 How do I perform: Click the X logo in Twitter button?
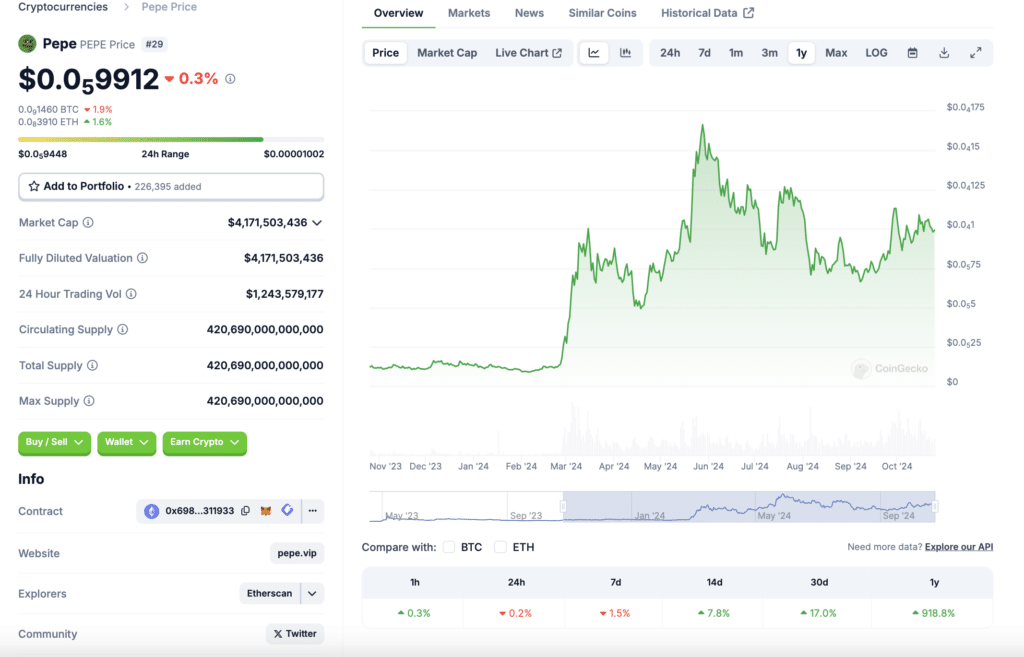click(278, 633)
